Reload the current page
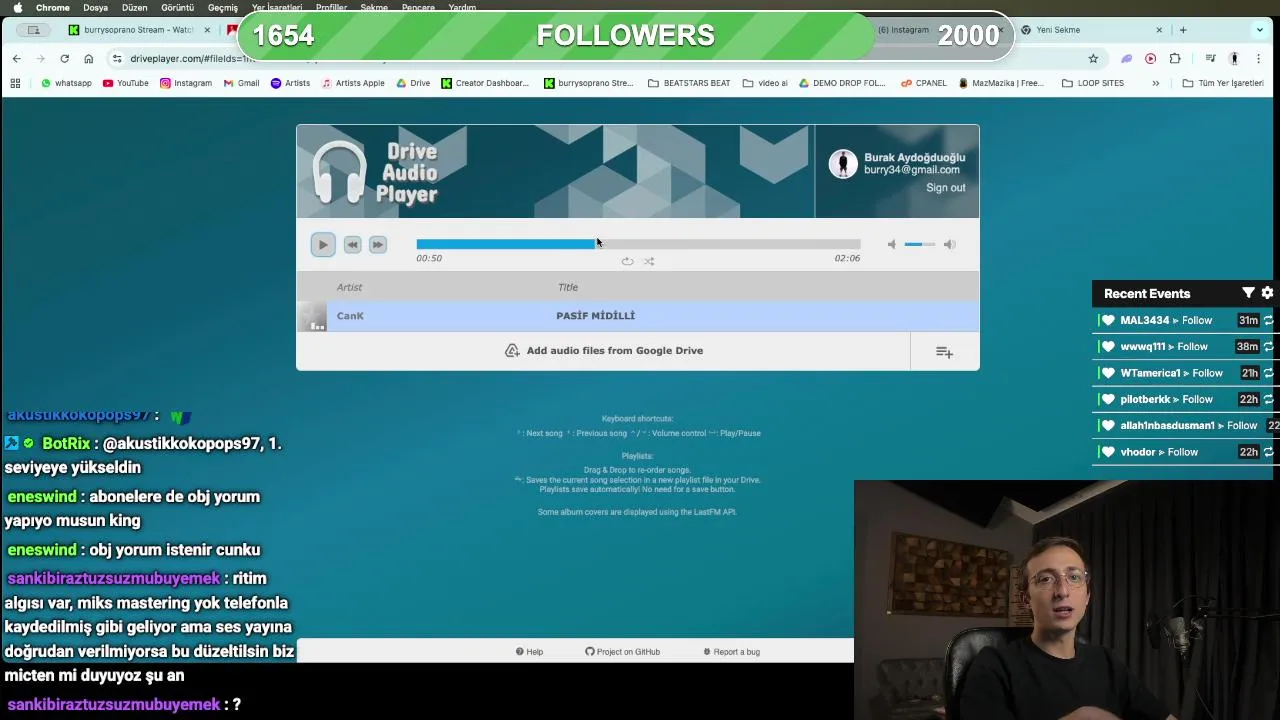This screenshot has height=720, width=1280. pos(64,59)
